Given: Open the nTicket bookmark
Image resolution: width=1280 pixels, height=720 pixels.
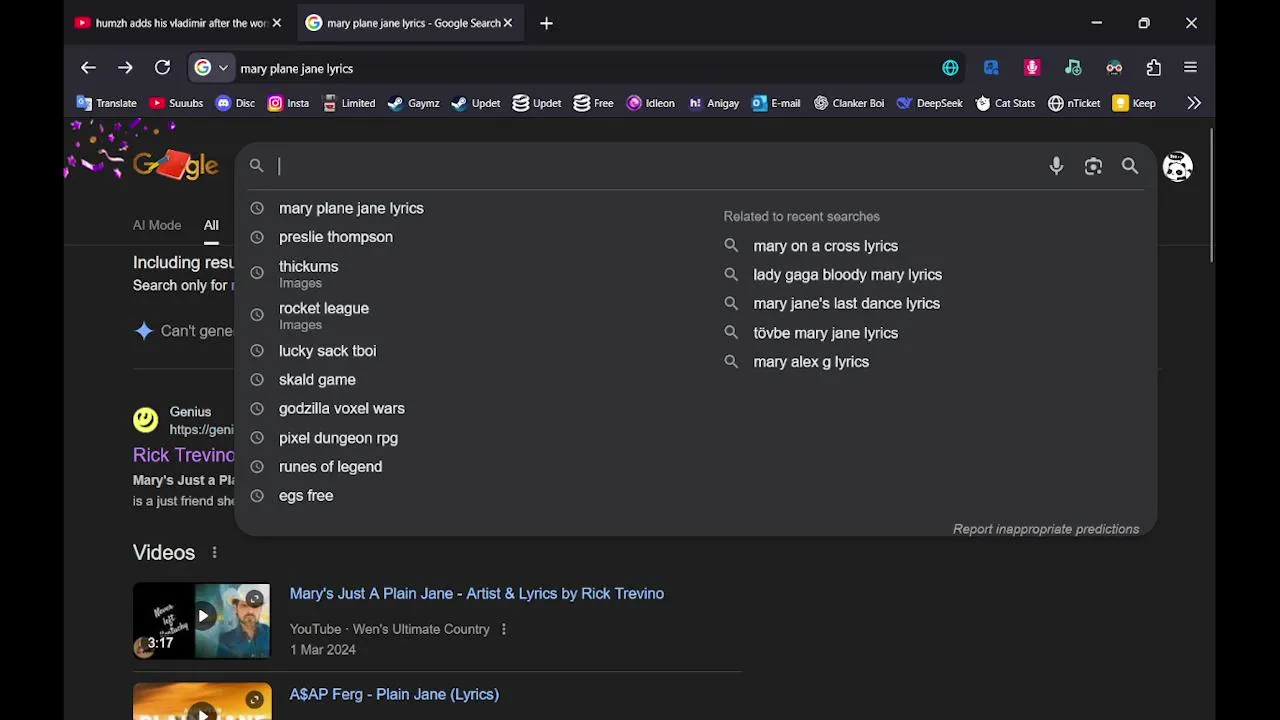Looking at the screenshot, I should [x=1074, y=103].
